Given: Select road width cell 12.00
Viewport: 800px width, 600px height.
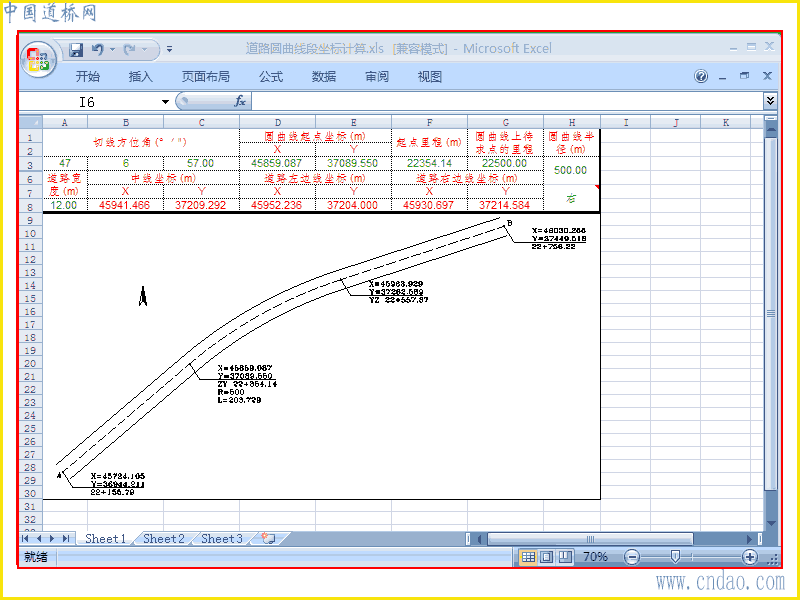Looking at the screenshot, I should point(65,205).
